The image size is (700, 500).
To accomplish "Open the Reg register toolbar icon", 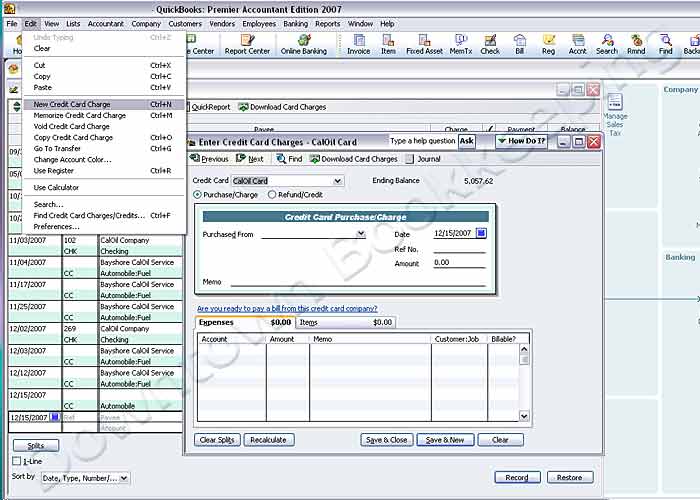I will point(548,44).
